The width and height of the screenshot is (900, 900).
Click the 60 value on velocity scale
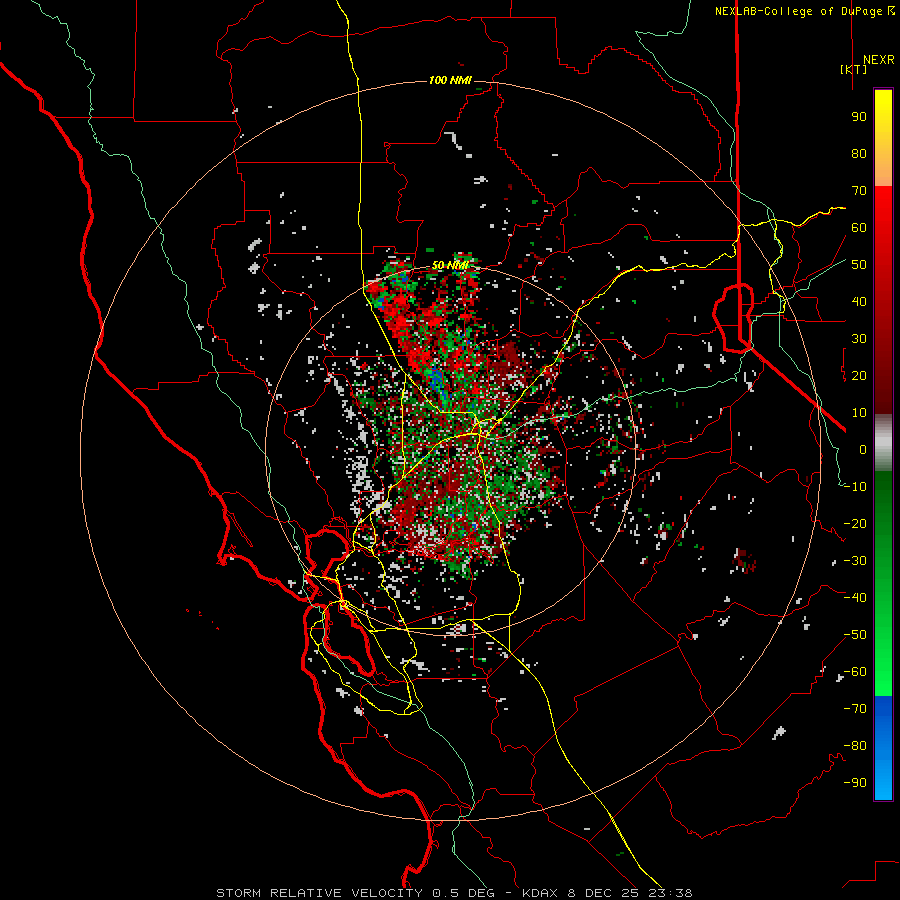point(859,228)
